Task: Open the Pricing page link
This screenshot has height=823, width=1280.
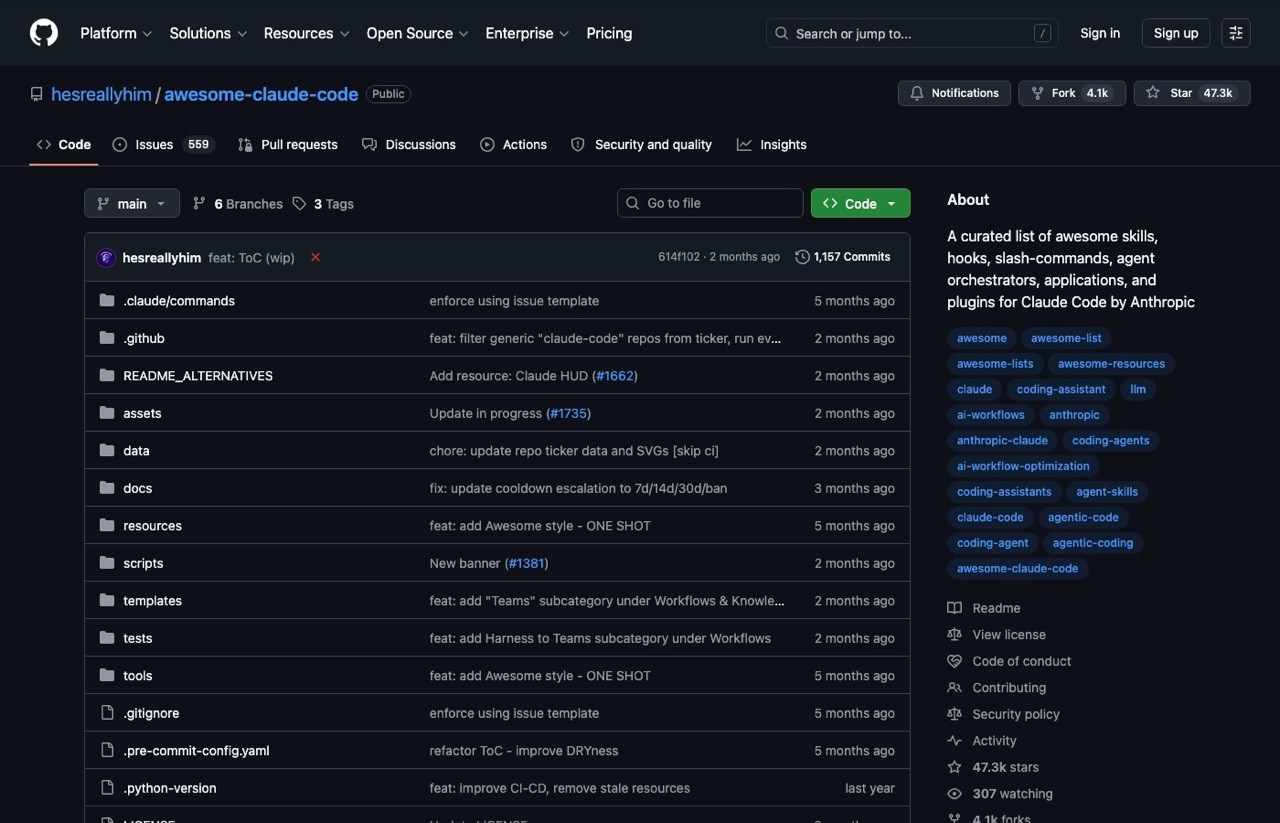Action: pos(609,33)
